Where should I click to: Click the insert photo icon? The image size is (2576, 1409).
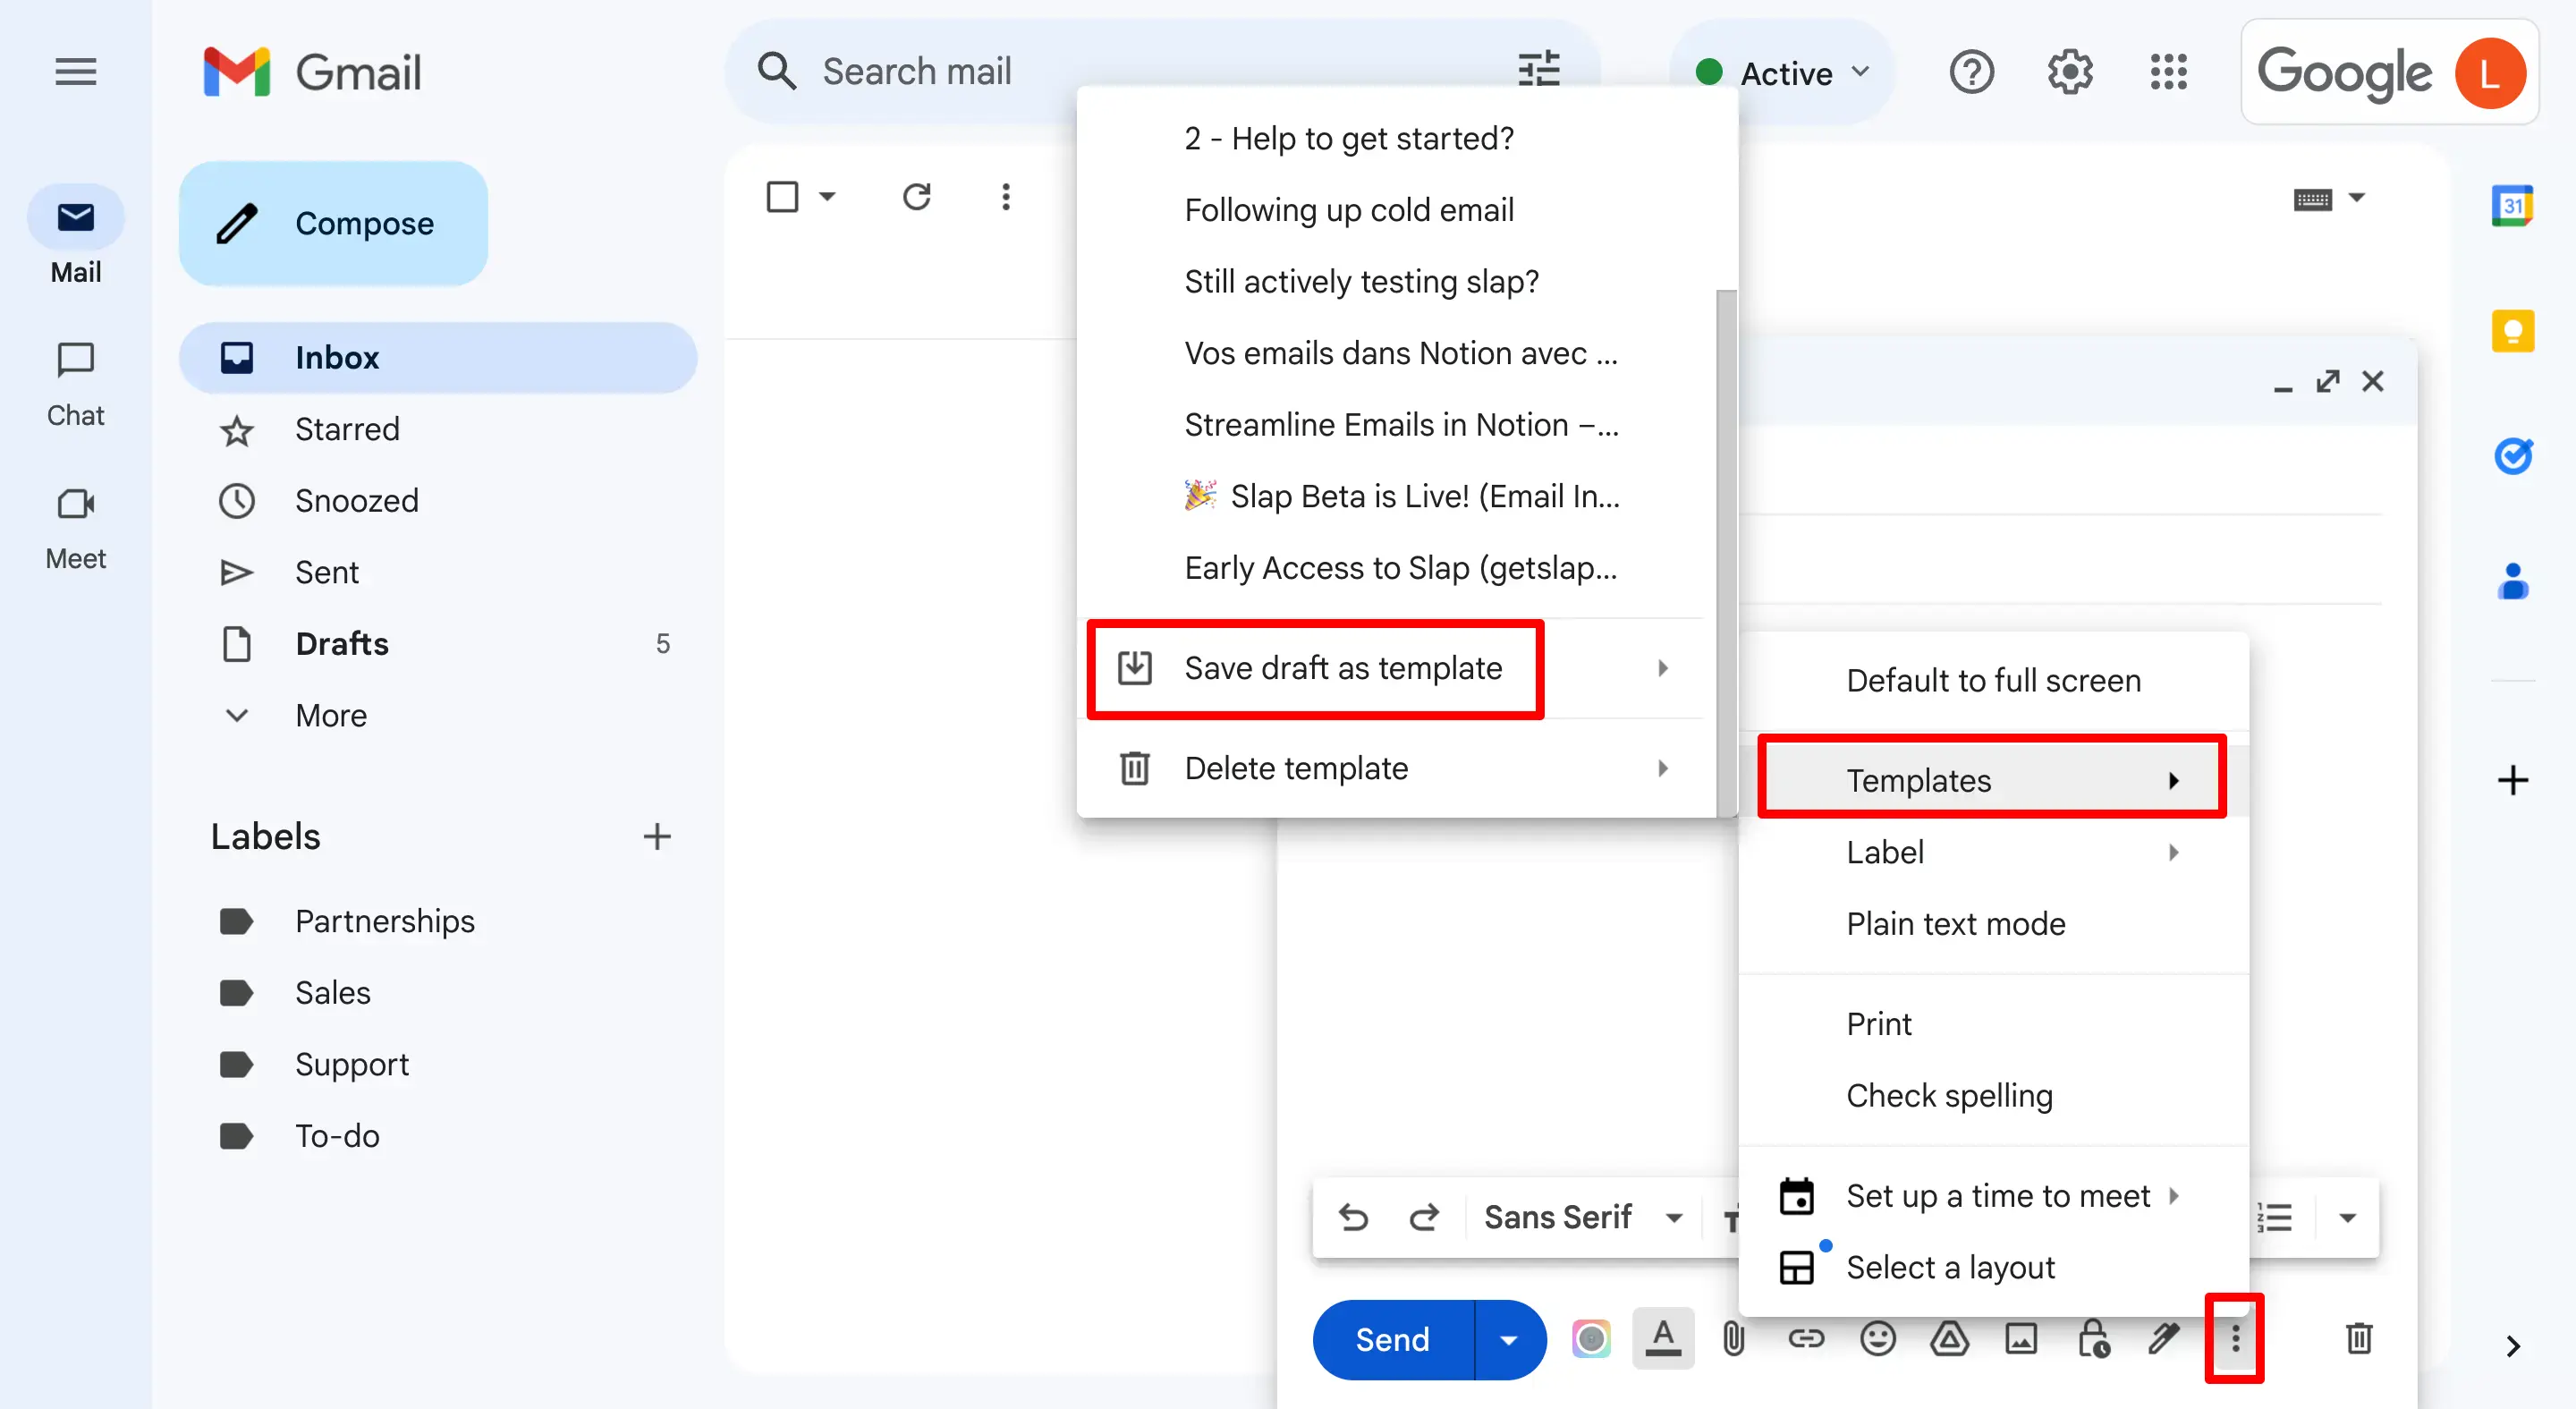coord(2021,1338)
